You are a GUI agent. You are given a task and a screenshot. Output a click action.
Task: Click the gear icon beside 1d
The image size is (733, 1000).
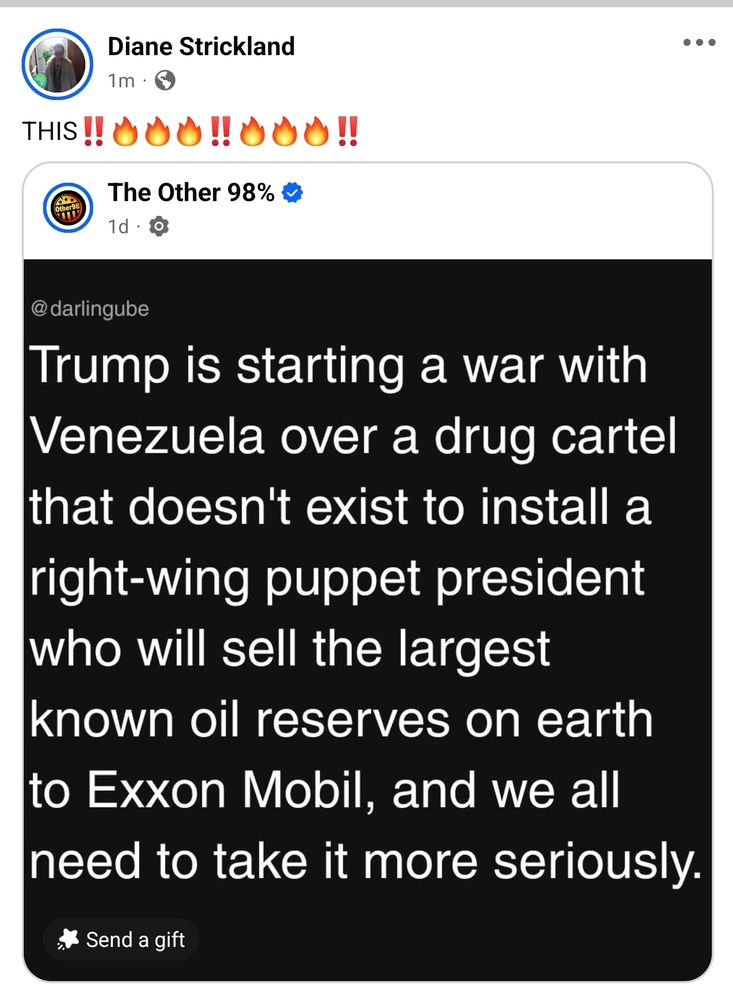(158, 227)
